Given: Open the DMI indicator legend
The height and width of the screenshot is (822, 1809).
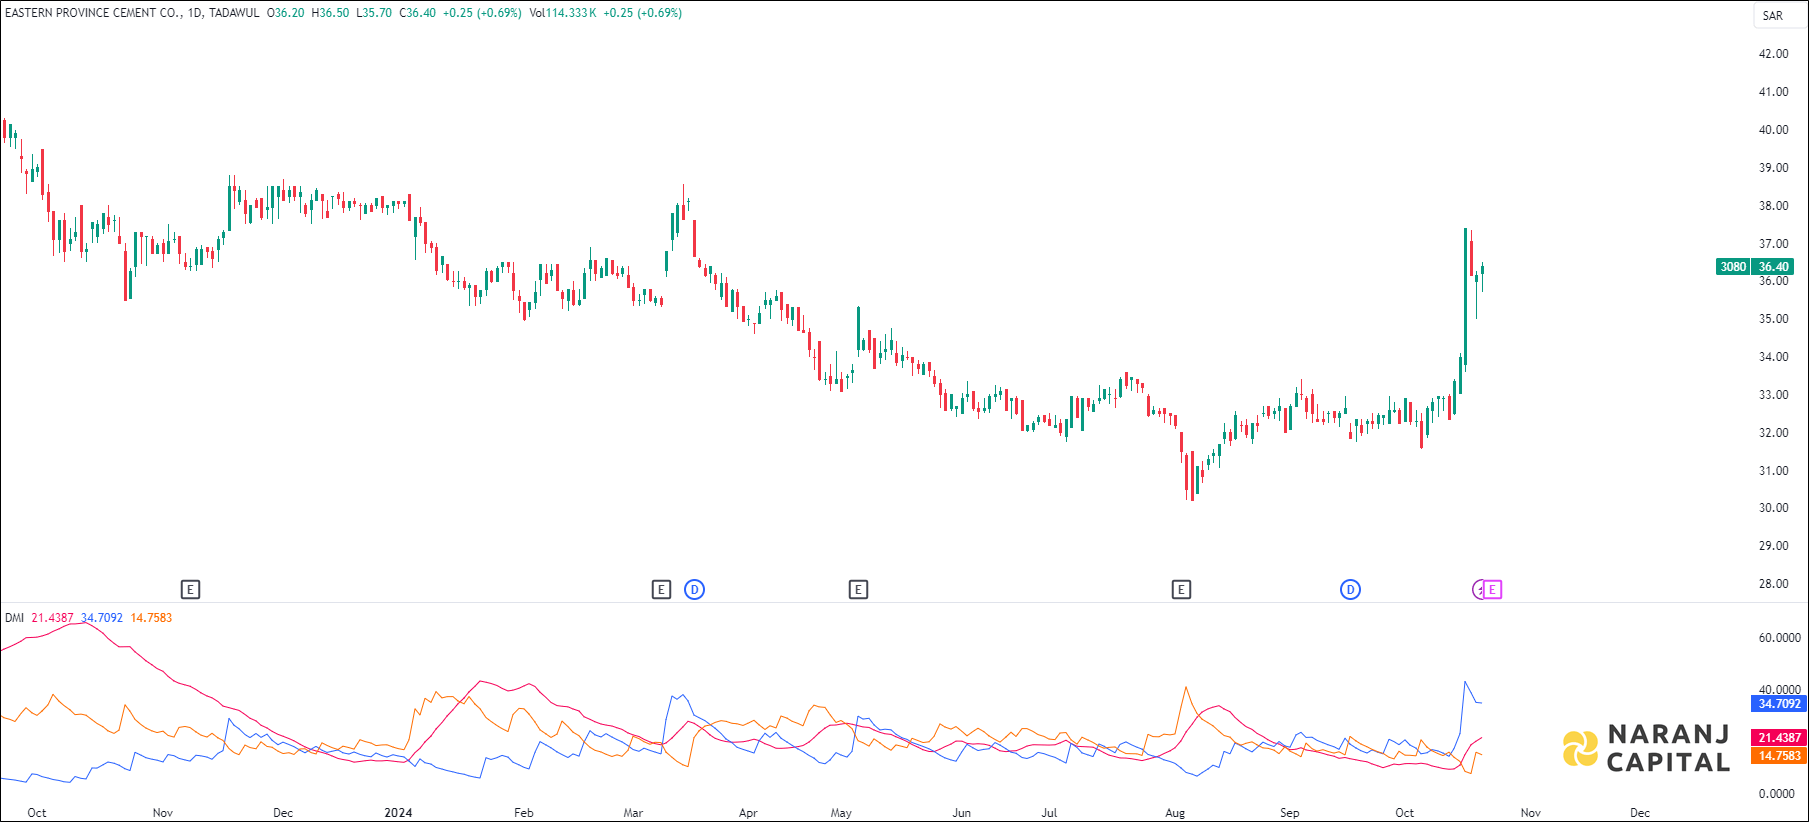Looking at the screenshot, I should 14,618.
